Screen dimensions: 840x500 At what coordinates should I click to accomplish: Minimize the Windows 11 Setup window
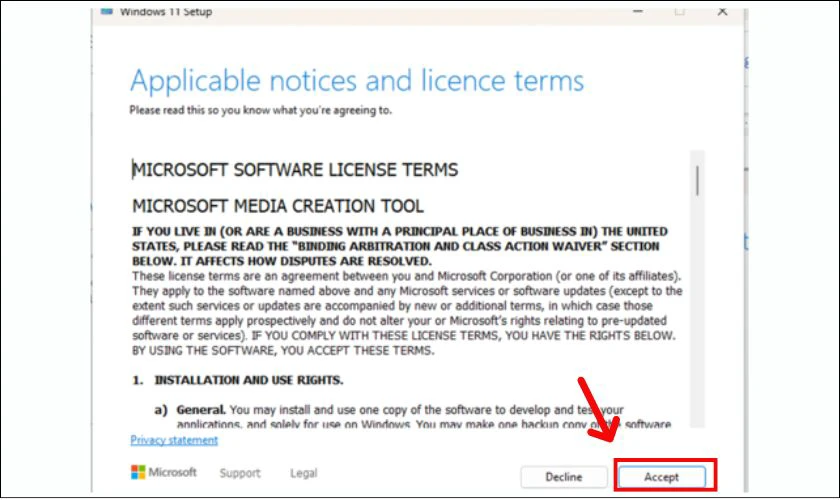tap(638, 11)
